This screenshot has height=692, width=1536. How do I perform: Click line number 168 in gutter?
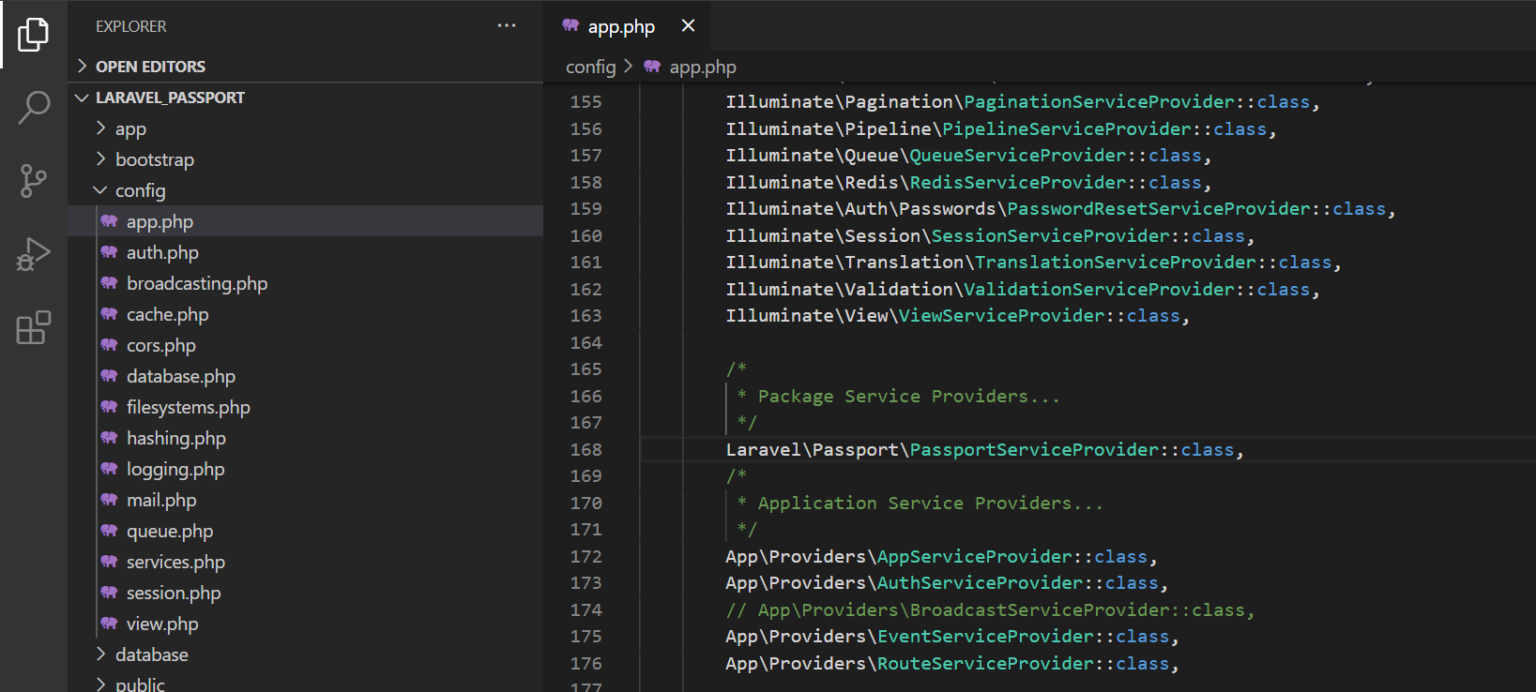click(586, 450)
